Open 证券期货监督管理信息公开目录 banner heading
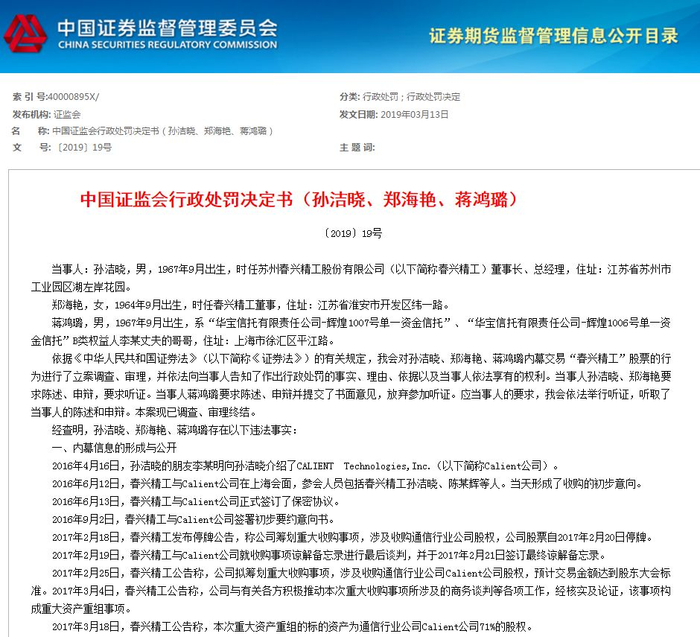The height and width of the screenshot is (637, 700). (x=554, y=36)
